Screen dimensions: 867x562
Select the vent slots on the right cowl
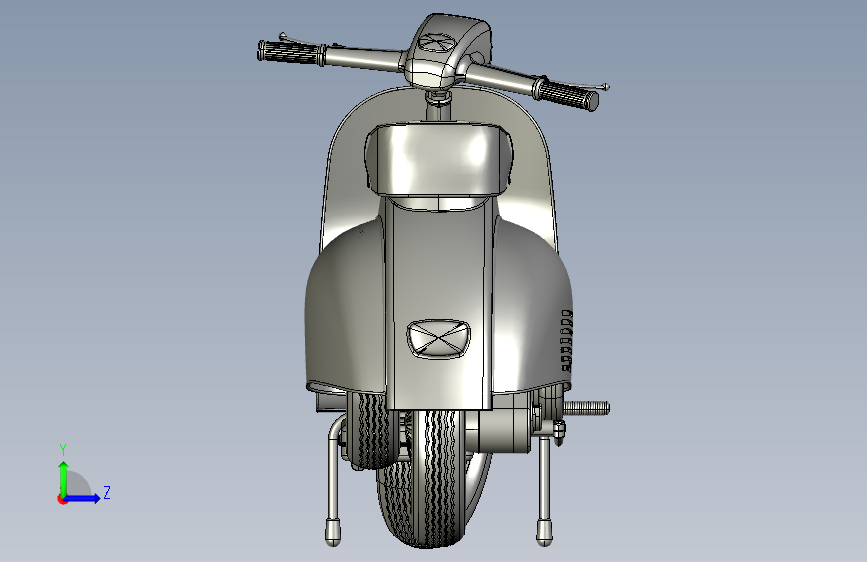566,341
